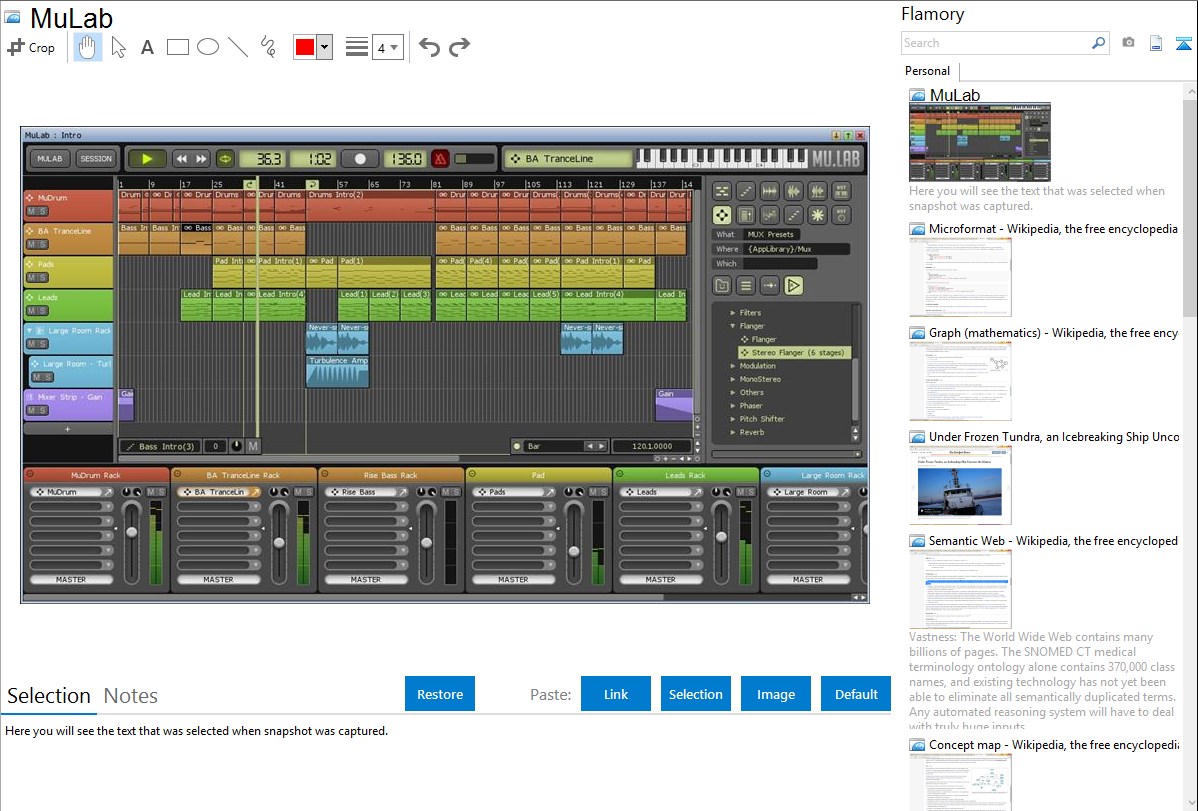This screenshot has width=1198, height=811.
Task: Open the line width dropdown
Action: pyautogui.click(x=387, y=47)
